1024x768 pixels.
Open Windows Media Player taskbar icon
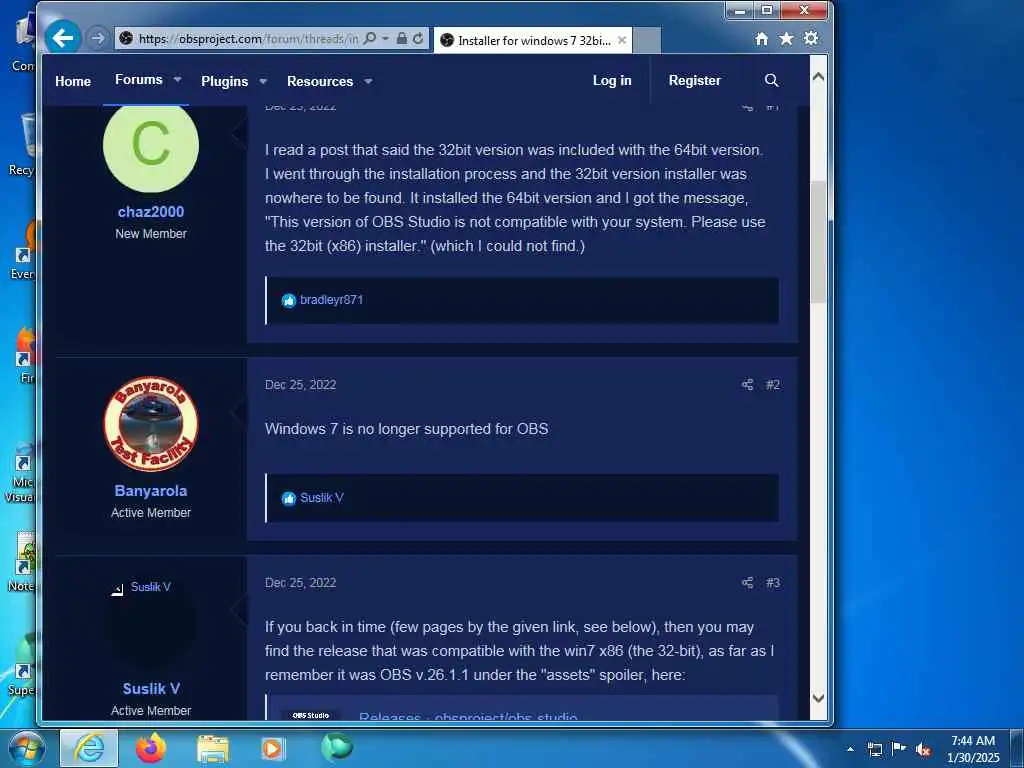pos(273,748)
